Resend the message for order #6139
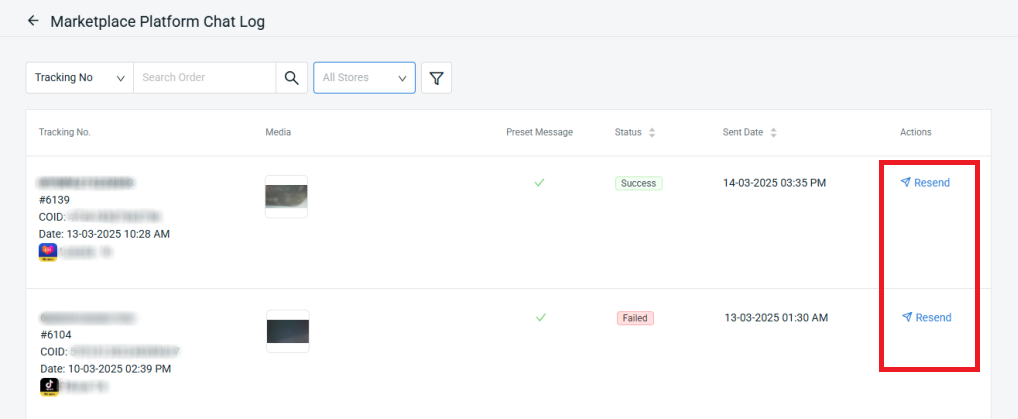The image size is (1018, 419). click(925, 183)
